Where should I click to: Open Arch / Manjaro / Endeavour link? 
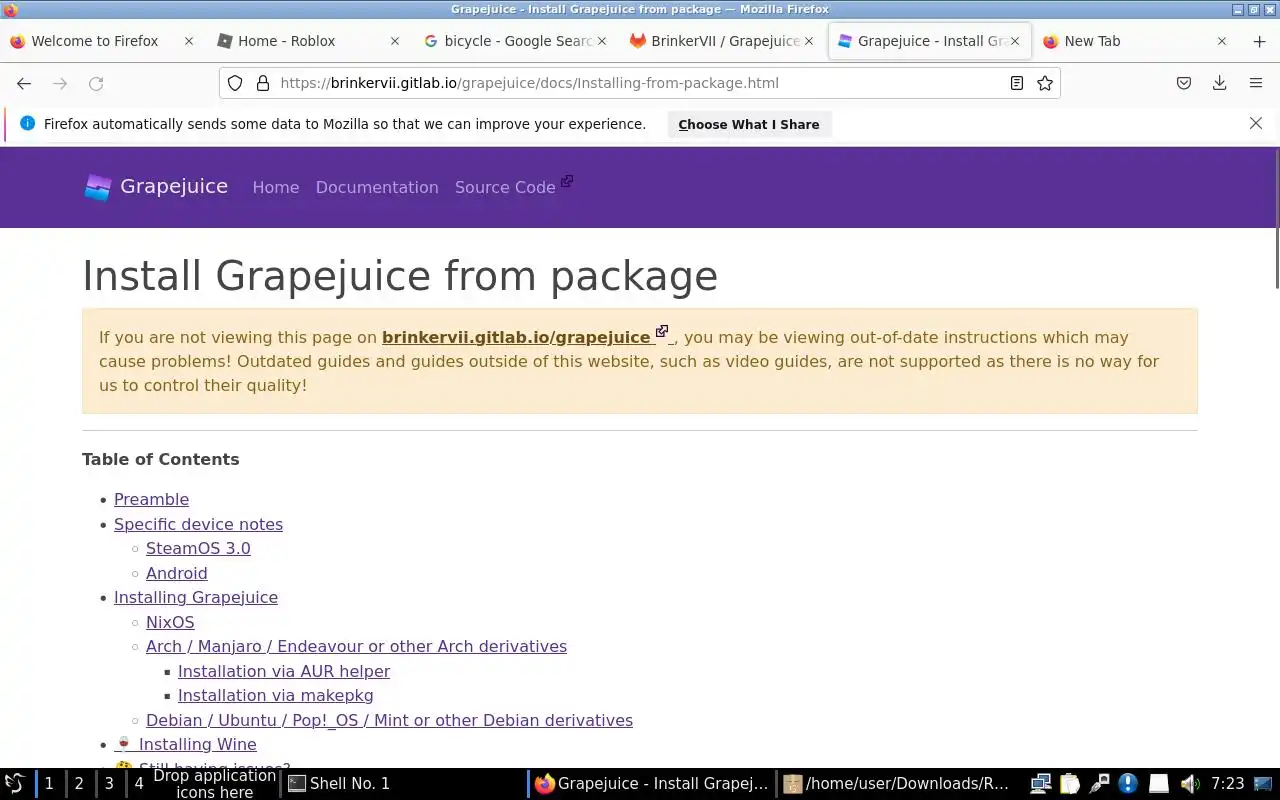[356, 646]
